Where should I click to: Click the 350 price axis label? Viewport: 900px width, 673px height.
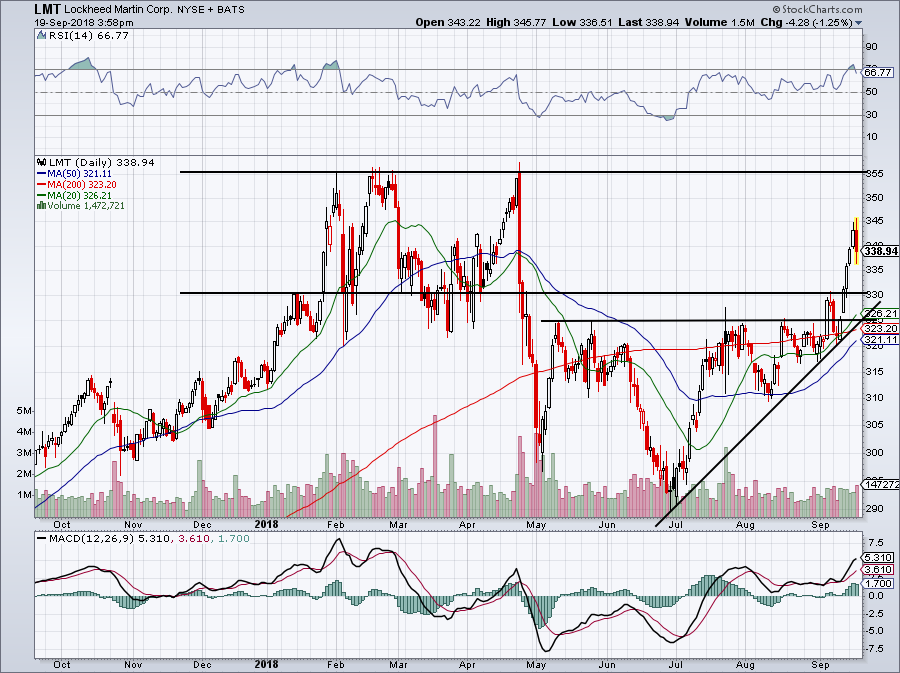(874, 198)
